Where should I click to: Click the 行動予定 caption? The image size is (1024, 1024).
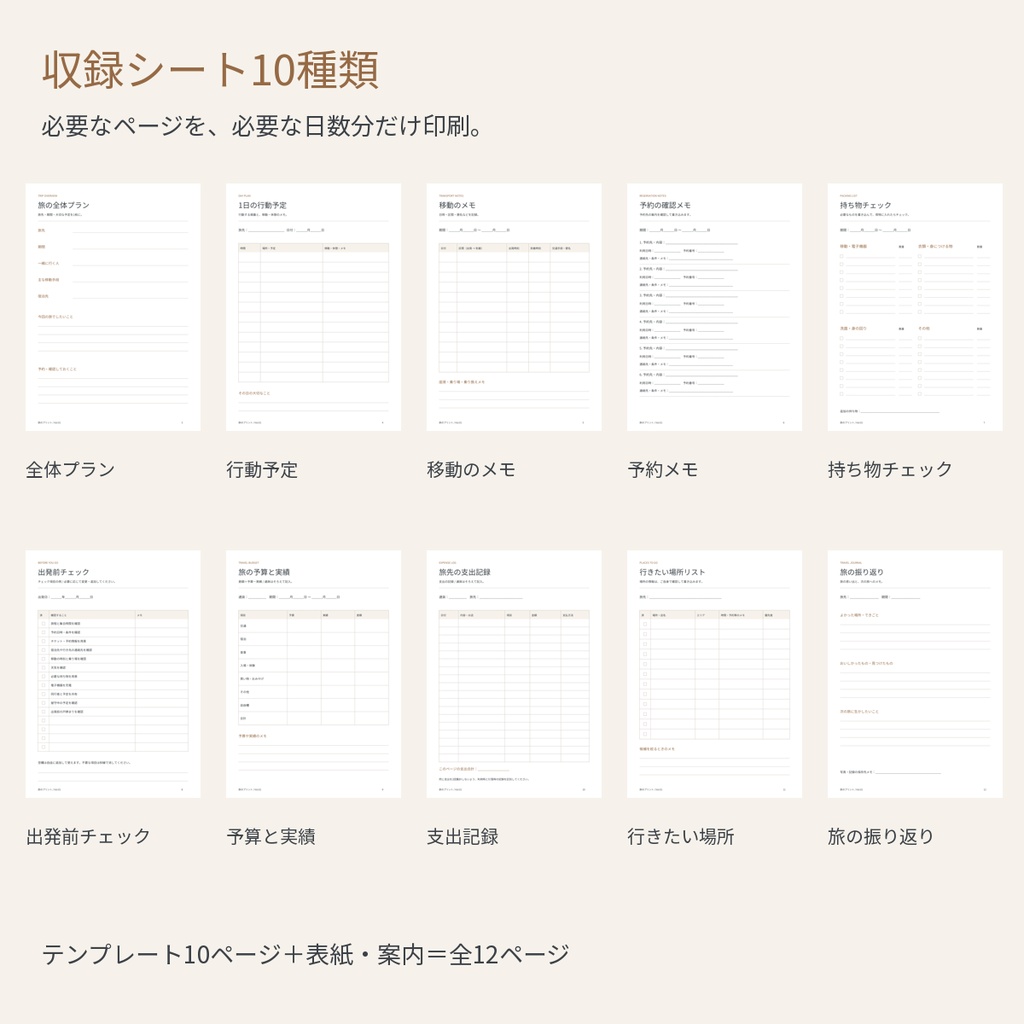point(262,470)
